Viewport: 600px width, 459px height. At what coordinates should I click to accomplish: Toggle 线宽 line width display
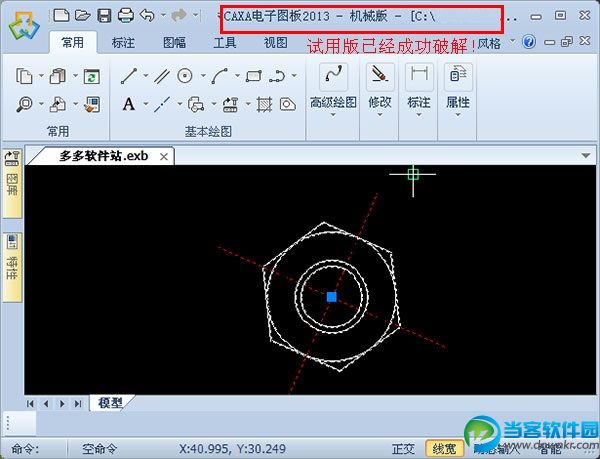coord(444,449)
